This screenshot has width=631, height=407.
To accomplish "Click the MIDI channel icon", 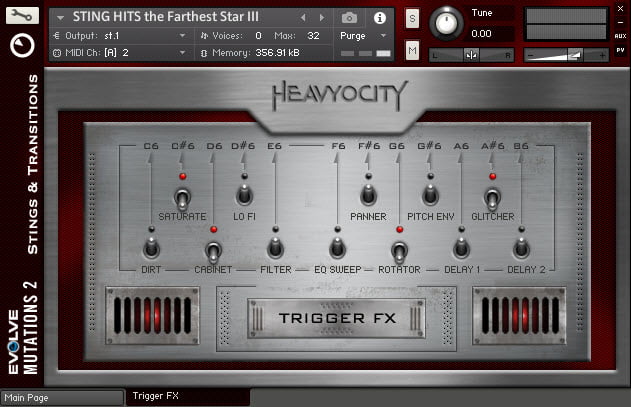I will [x=57, y=53].
